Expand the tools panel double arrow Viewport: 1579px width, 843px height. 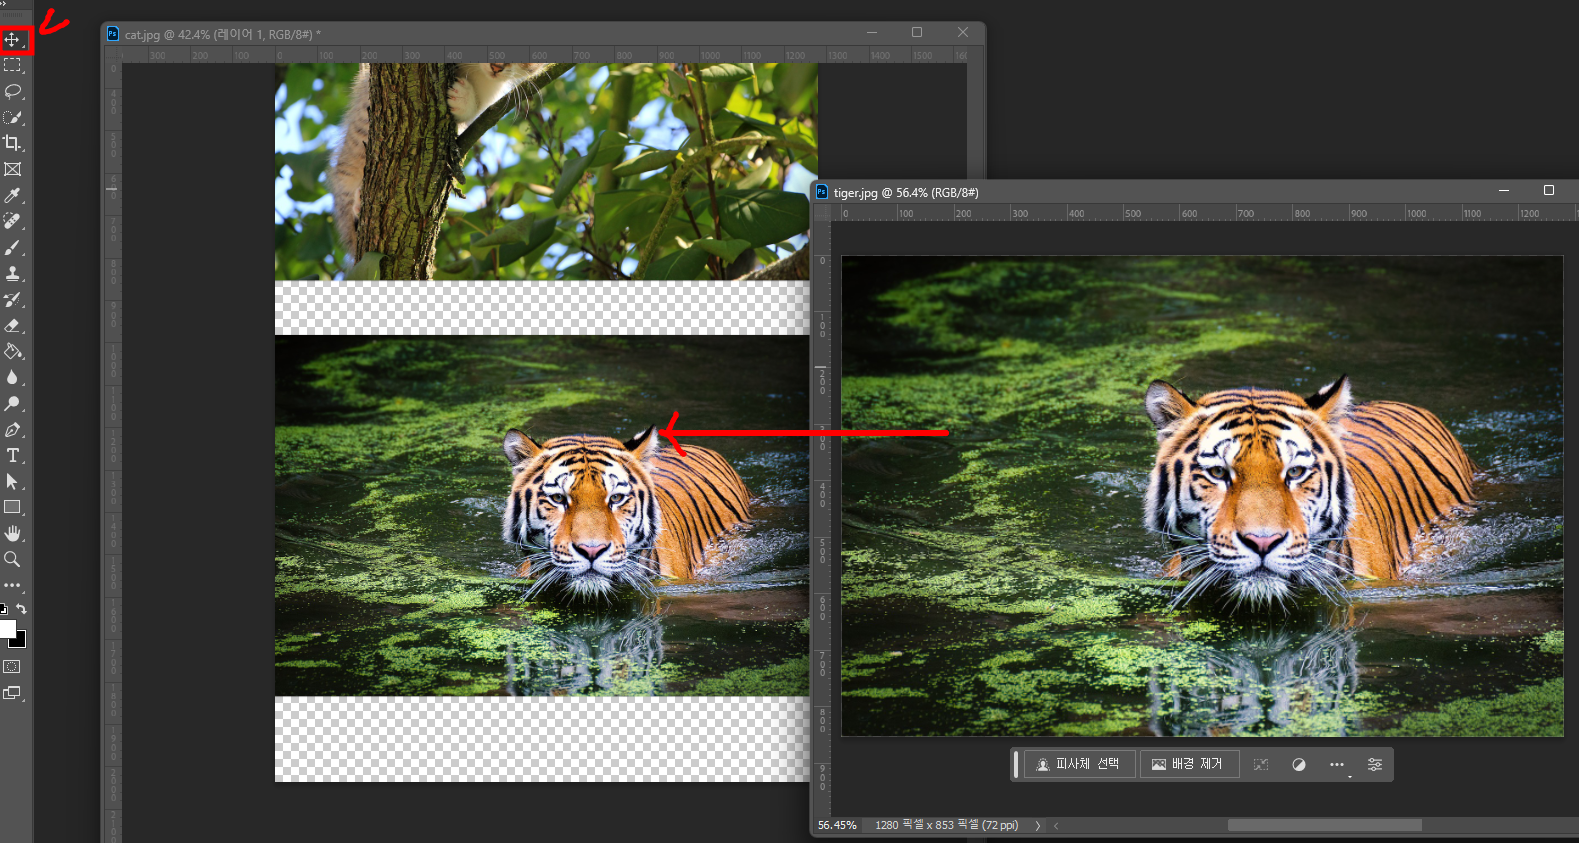pyautogui.click(x=4, y=4)
